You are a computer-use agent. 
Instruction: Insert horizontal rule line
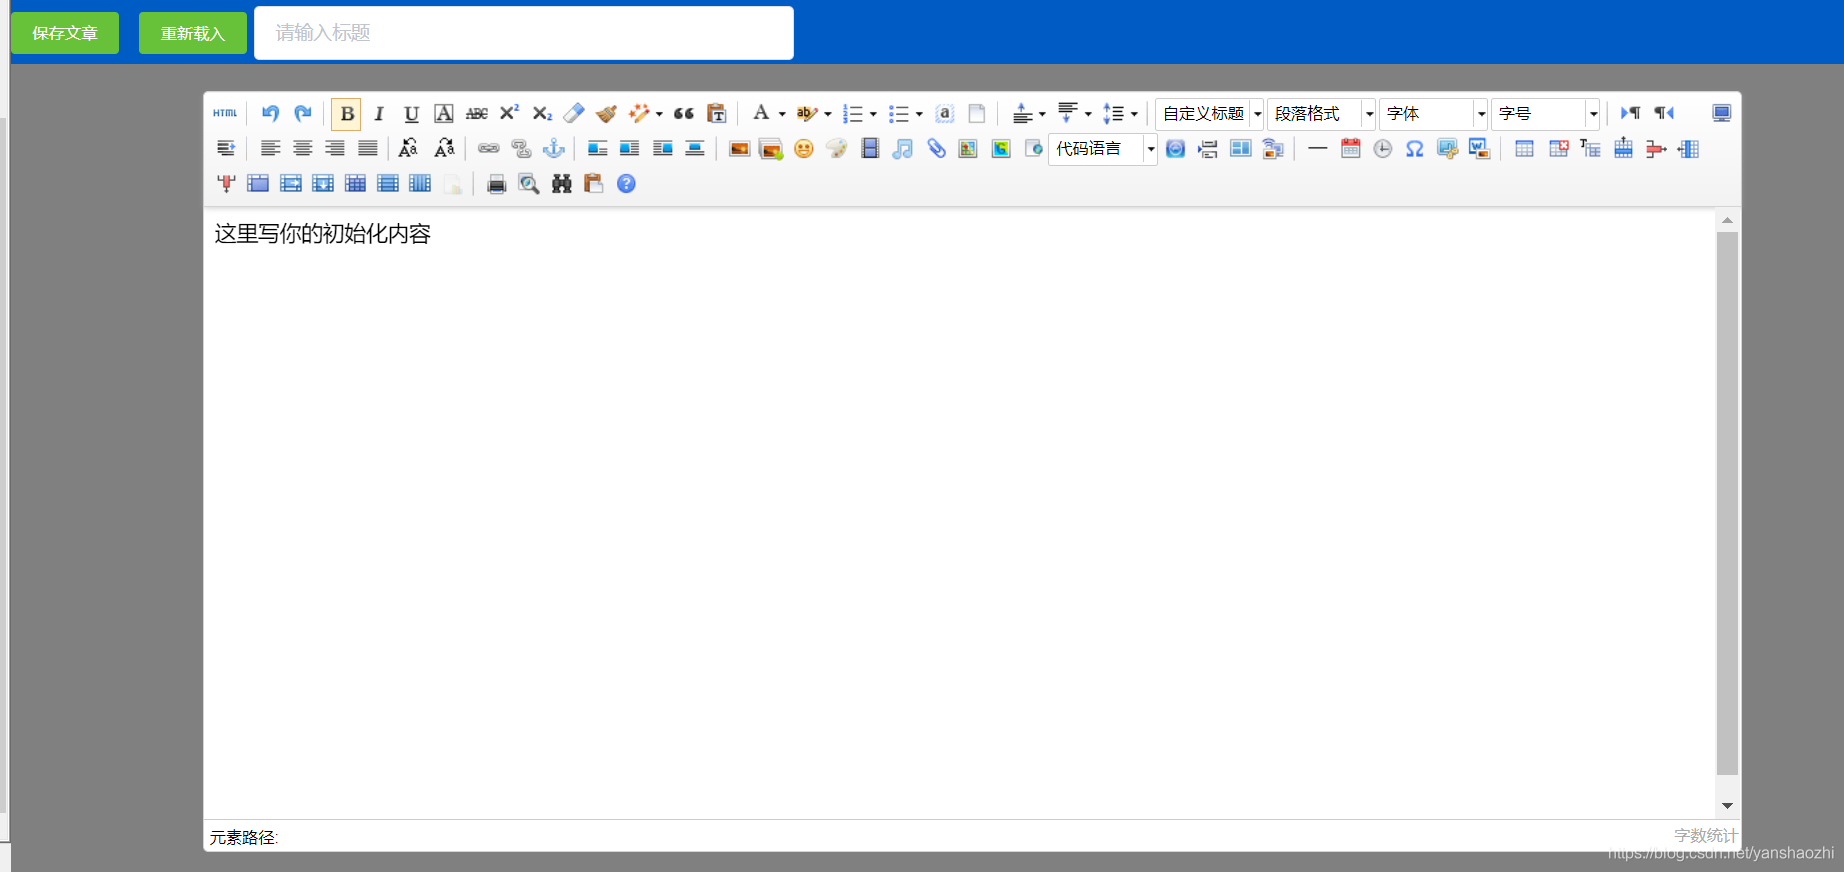1317,149
